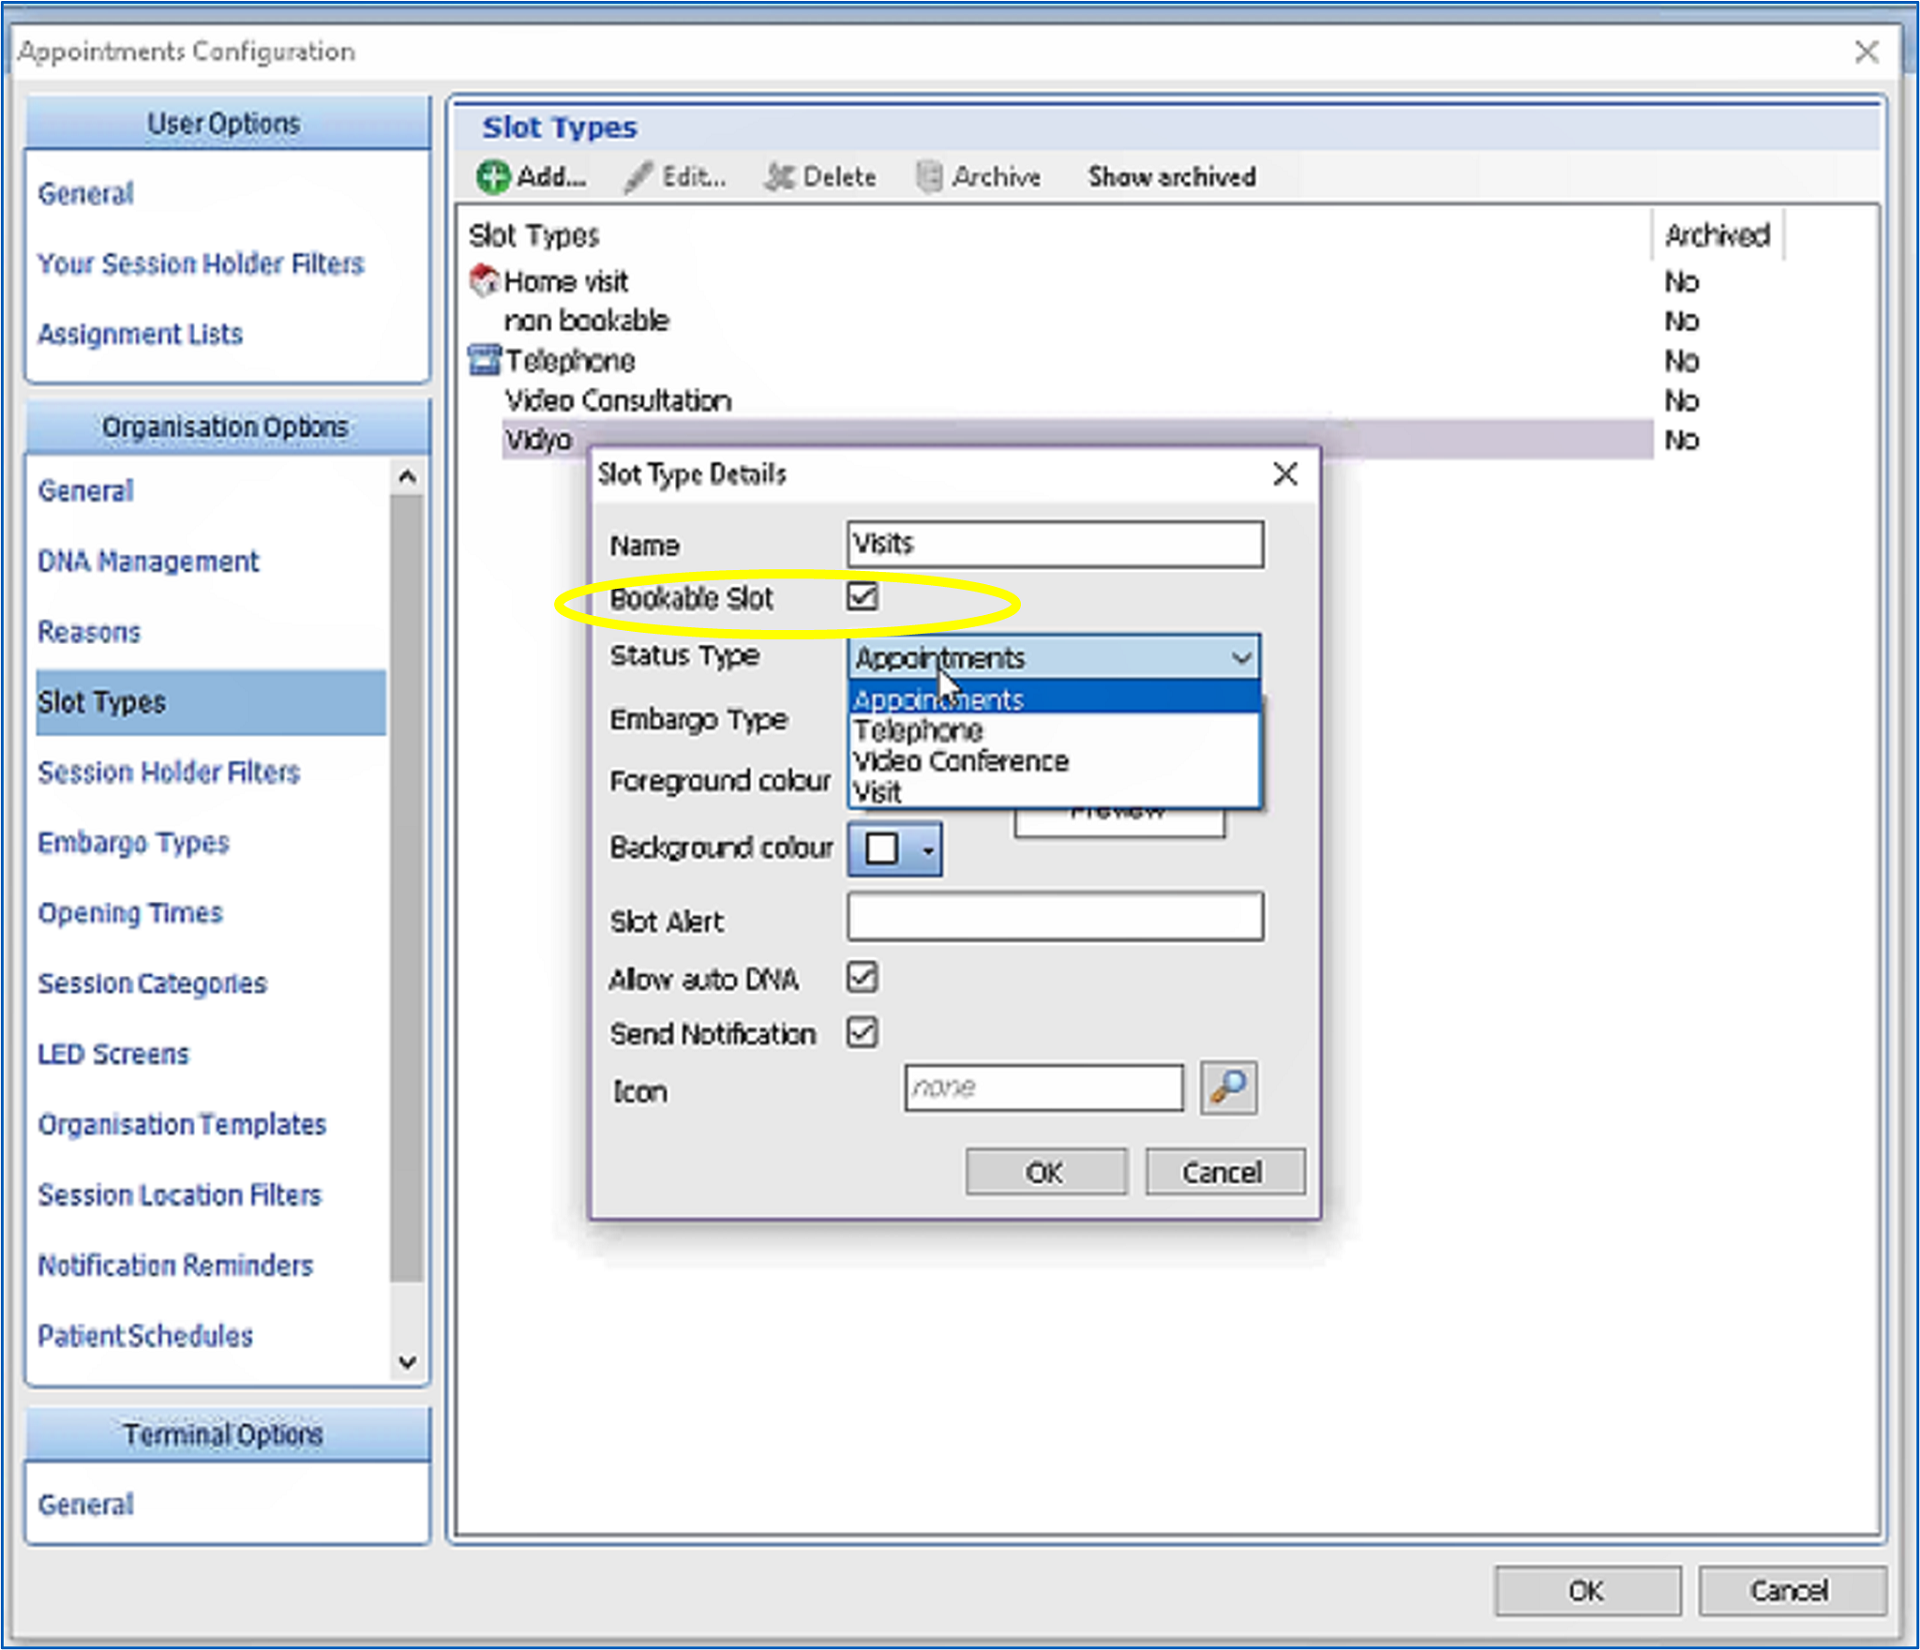Open Assignment Lists
This screenshot has height=1650, width=1920.
(140, 334)
